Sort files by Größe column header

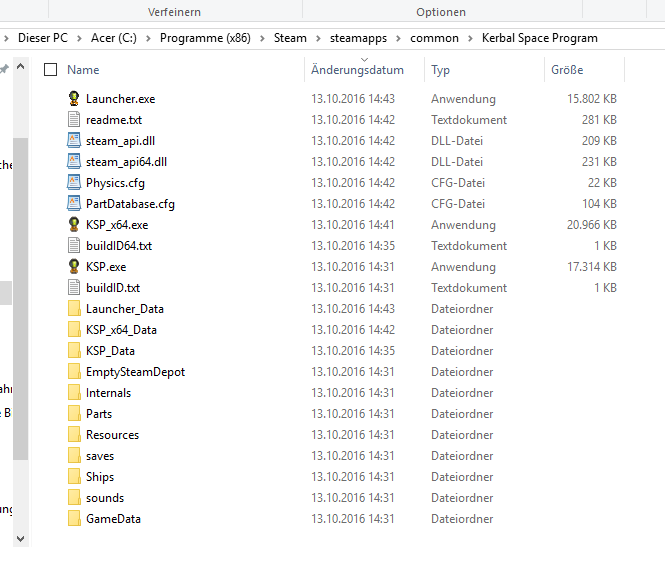coord(567,71)
